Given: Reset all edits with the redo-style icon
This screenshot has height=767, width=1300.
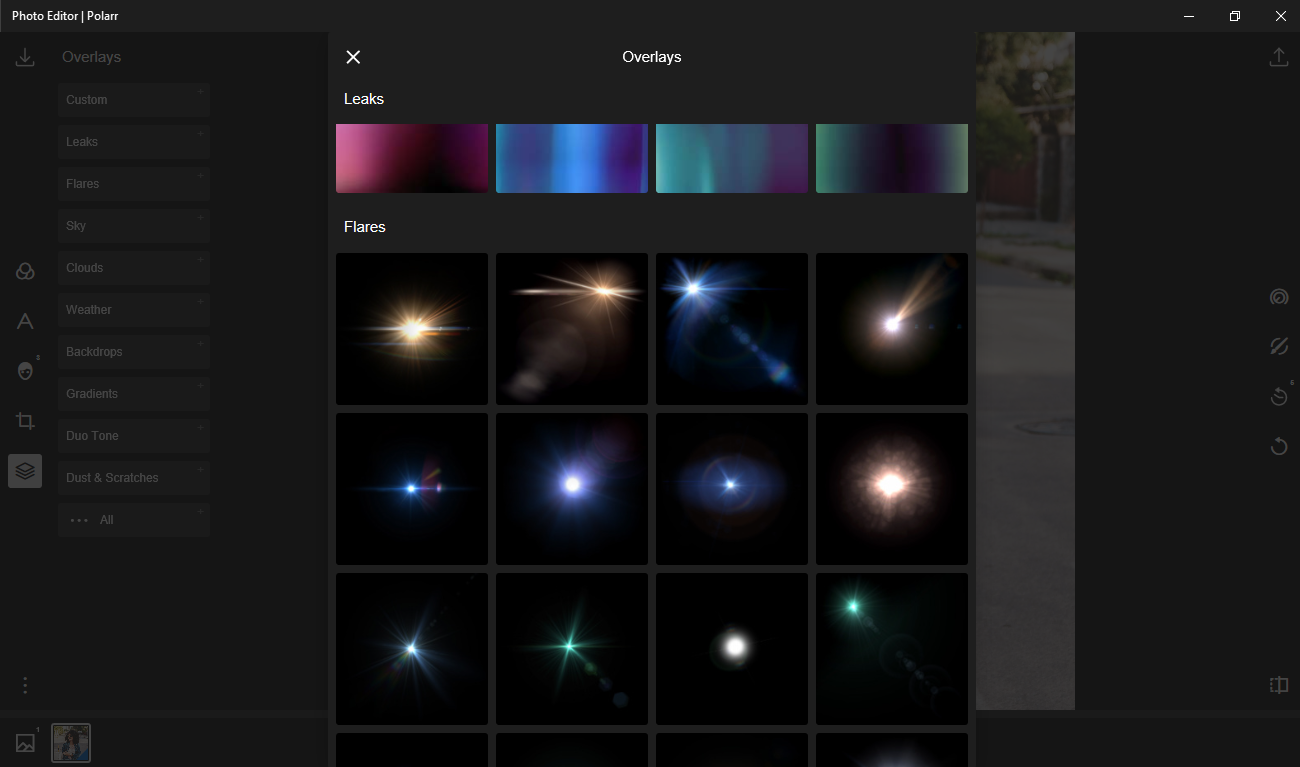Looking at the screenshot, I should [x=1278, y=446].
